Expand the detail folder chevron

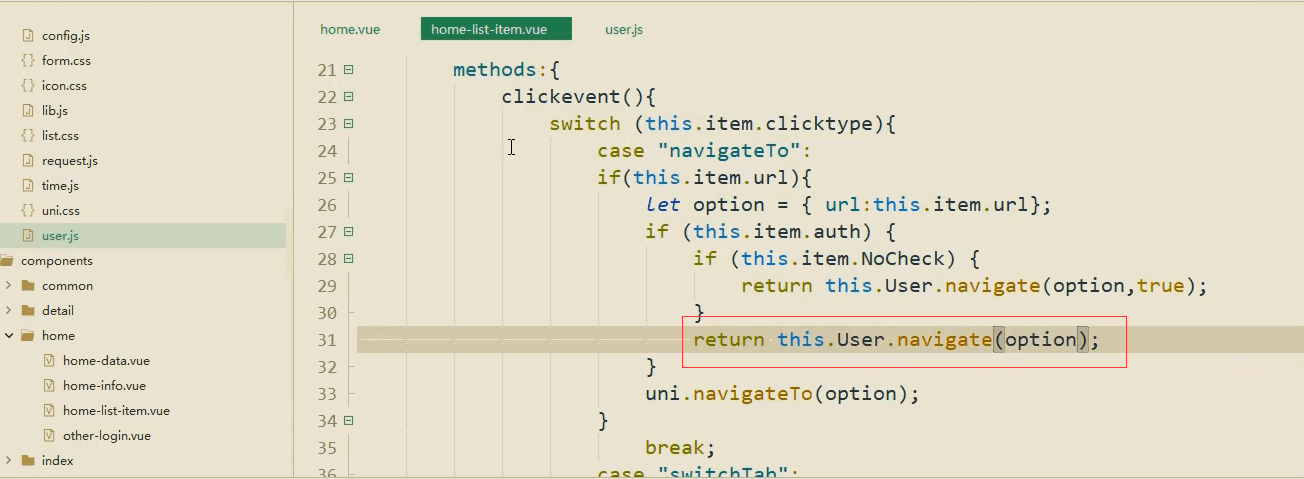[8, 310]
